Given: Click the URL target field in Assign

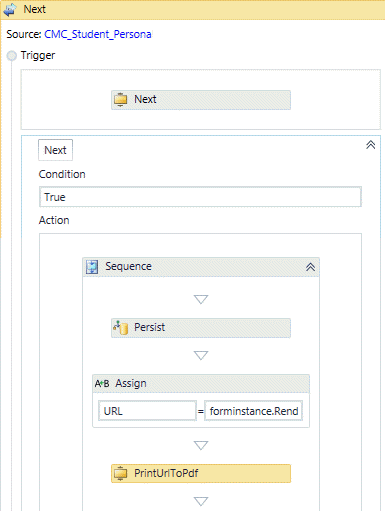Looking at the screenshot, I should tap(147, 411).
